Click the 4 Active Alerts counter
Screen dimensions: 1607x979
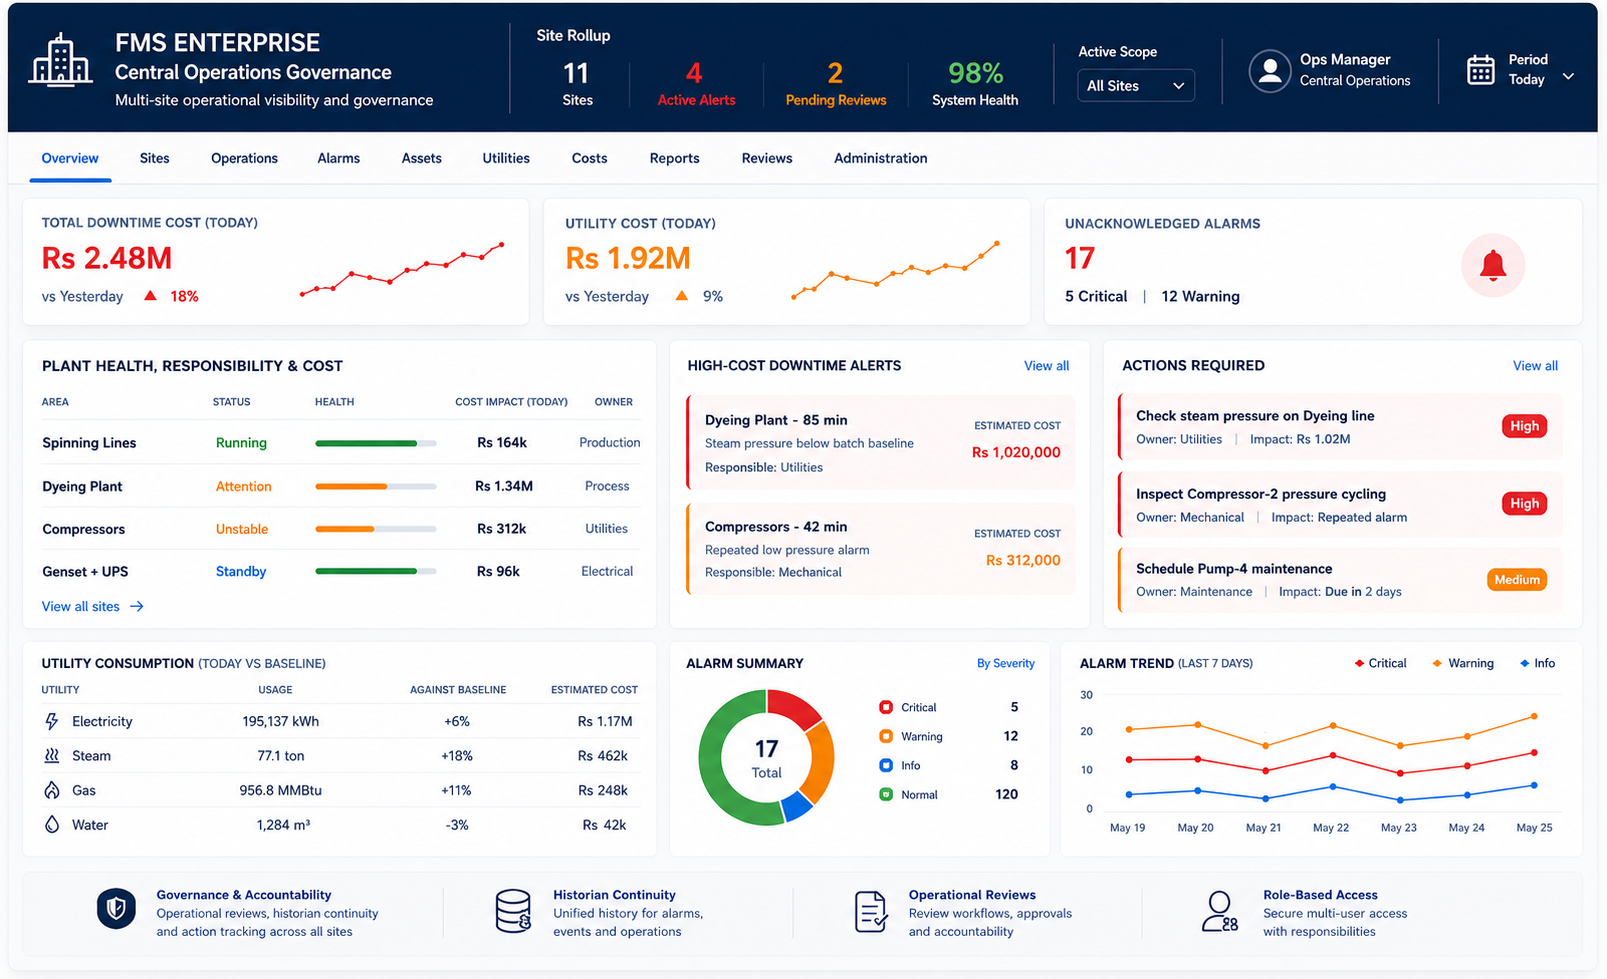696,83
